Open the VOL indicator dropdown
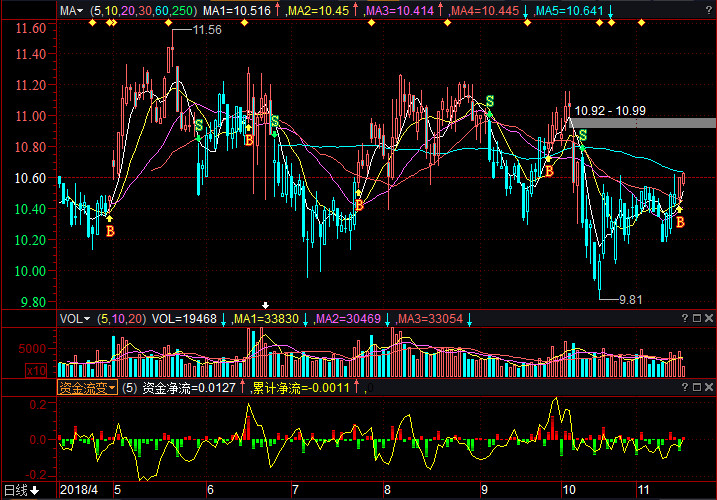 [74, 319]
